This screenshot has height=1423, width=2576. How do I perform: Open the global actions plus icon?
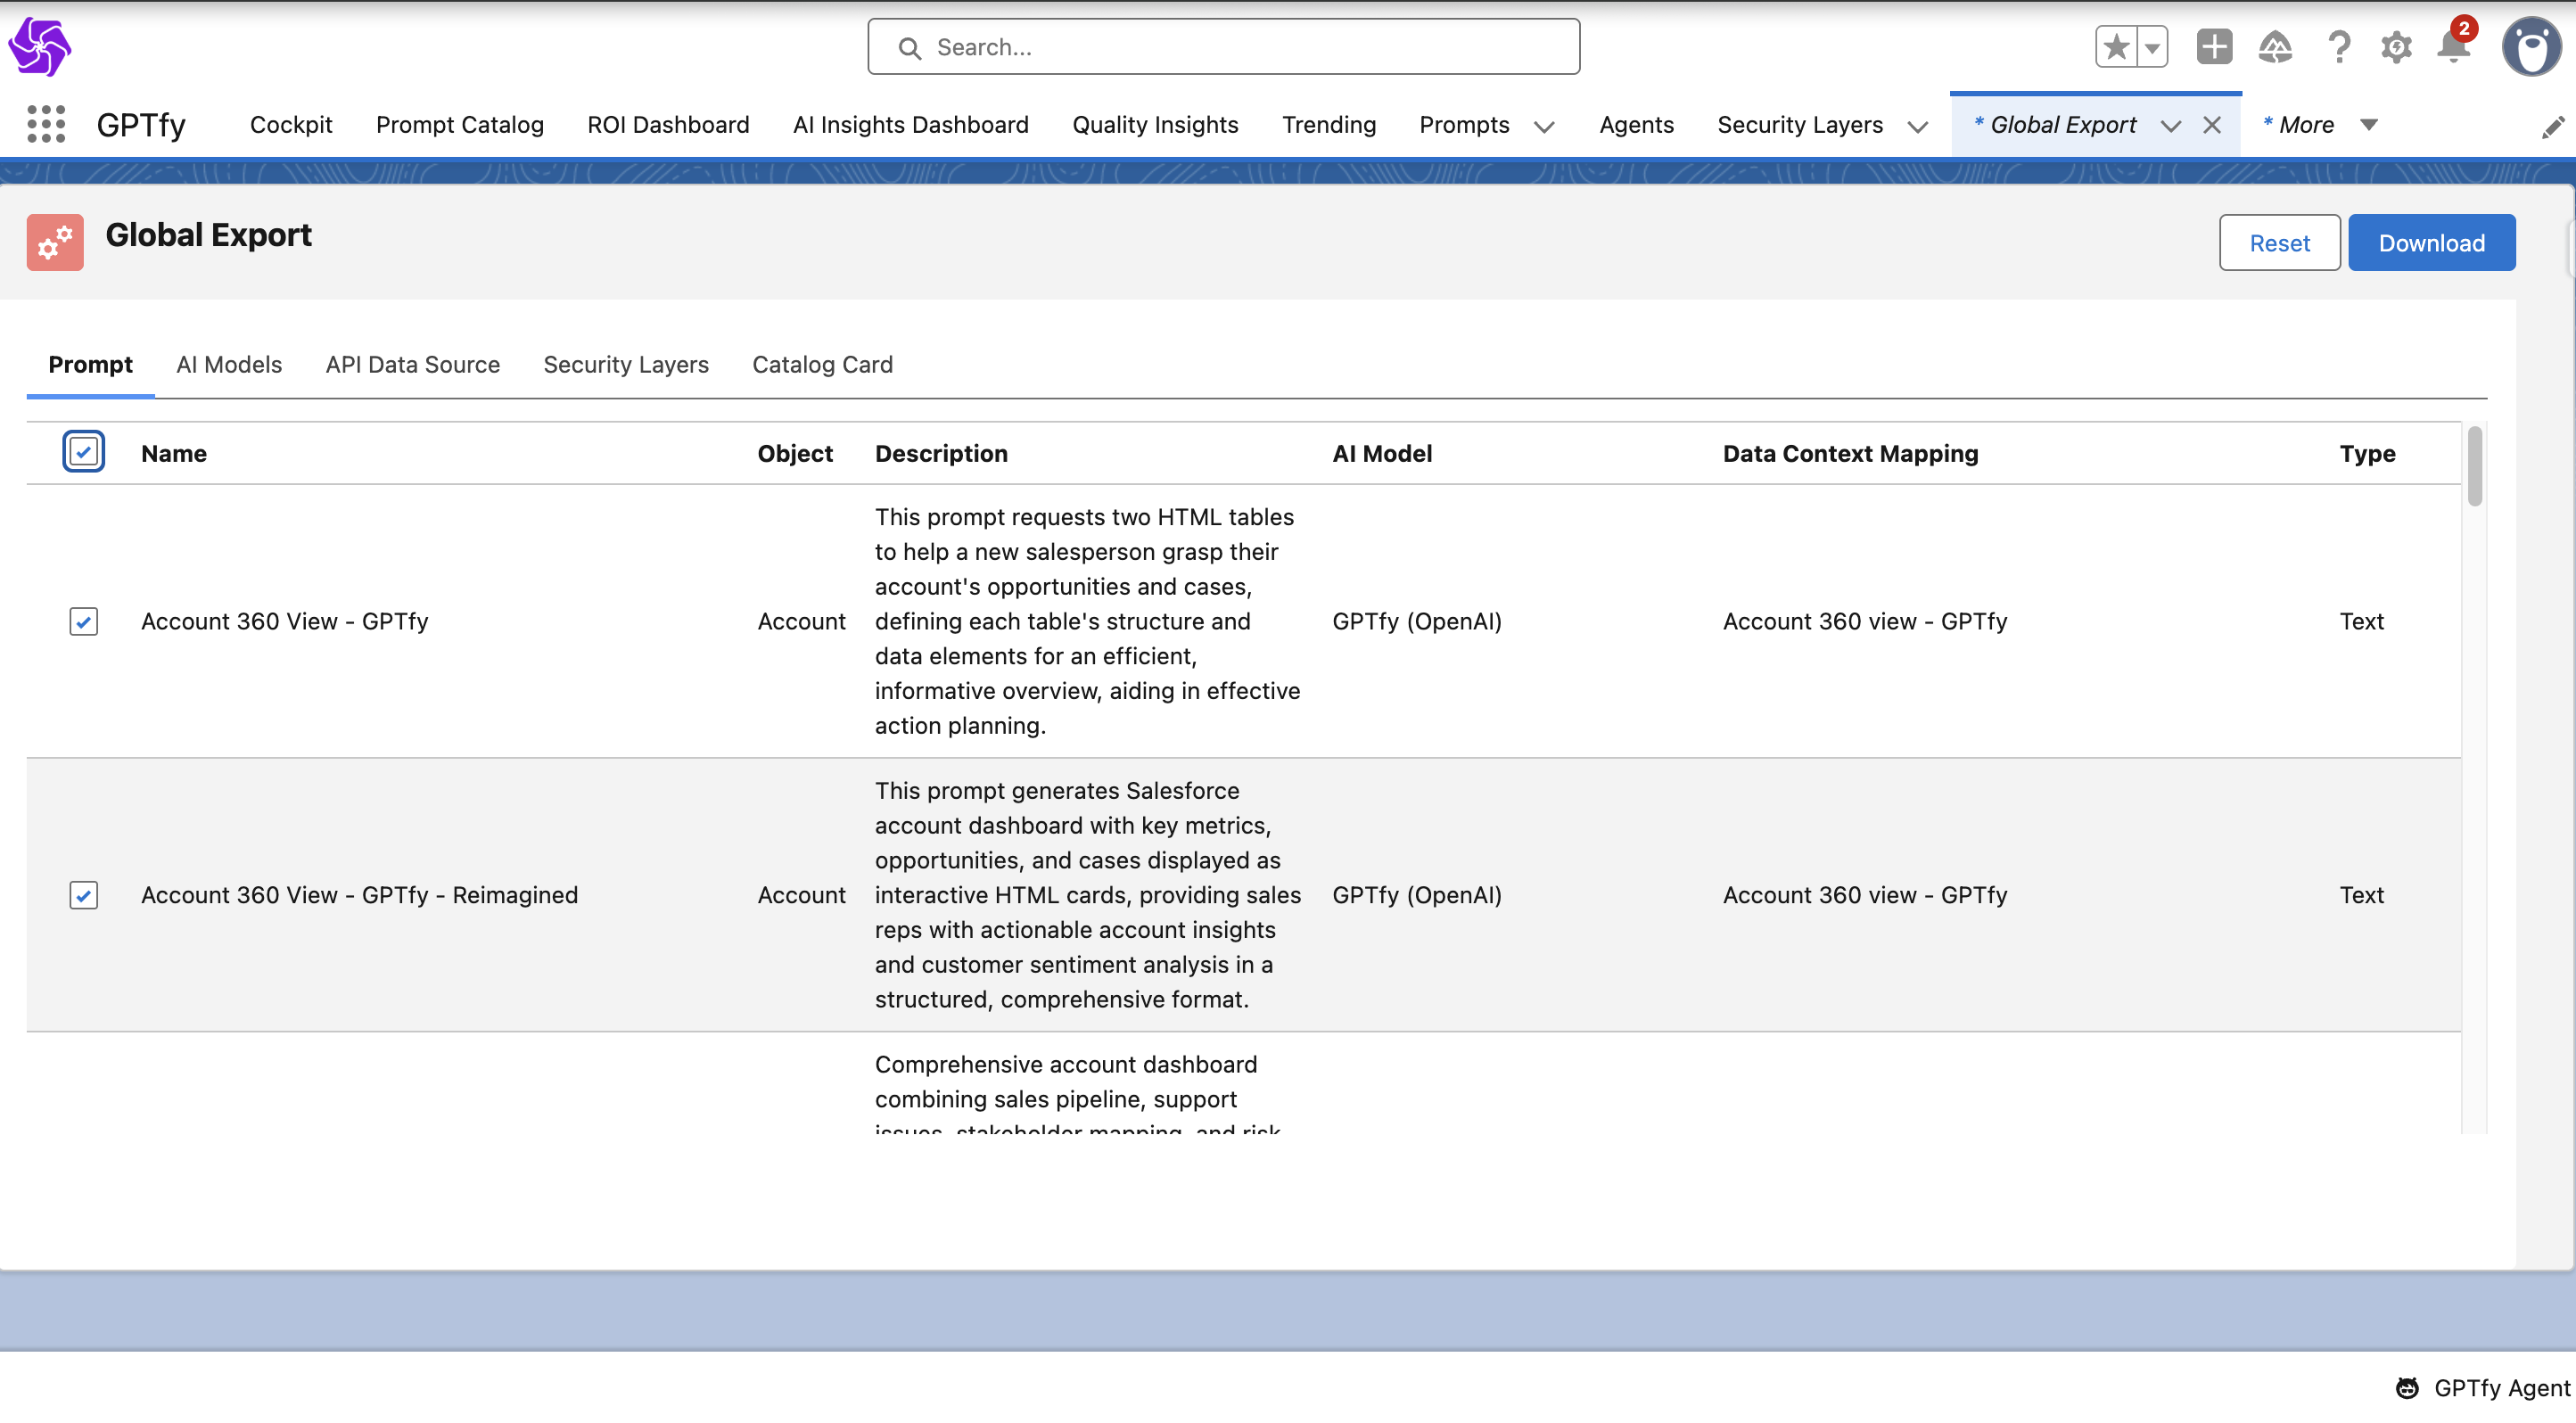click(x=2213, y=47)
